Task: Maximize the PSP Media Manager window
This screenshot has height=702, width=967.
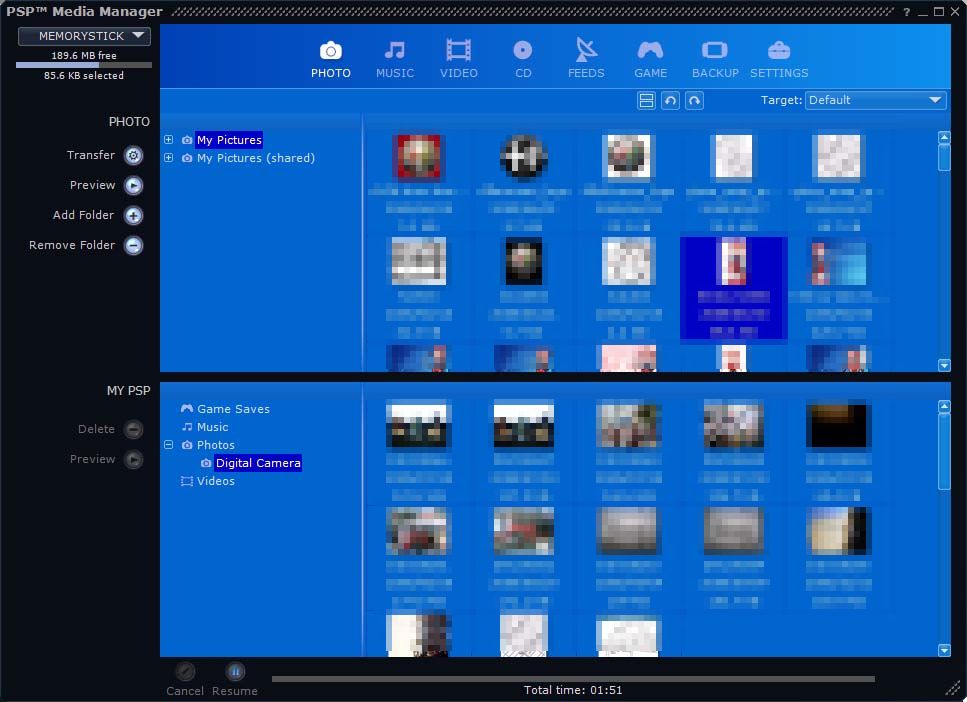Action: 939,12
